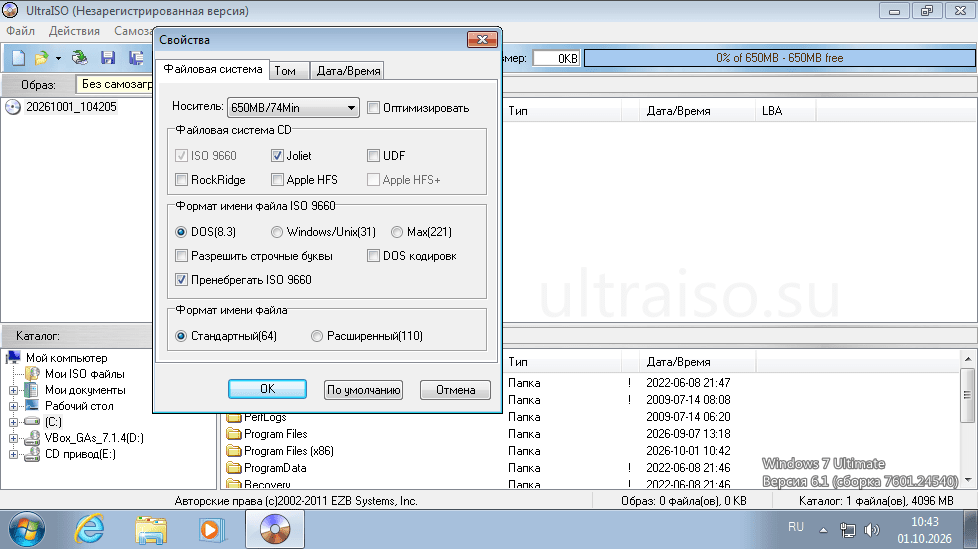The width and height of the screenshot is (978, 549).
Task: Click the OK button
Action: tap(267, 389)
